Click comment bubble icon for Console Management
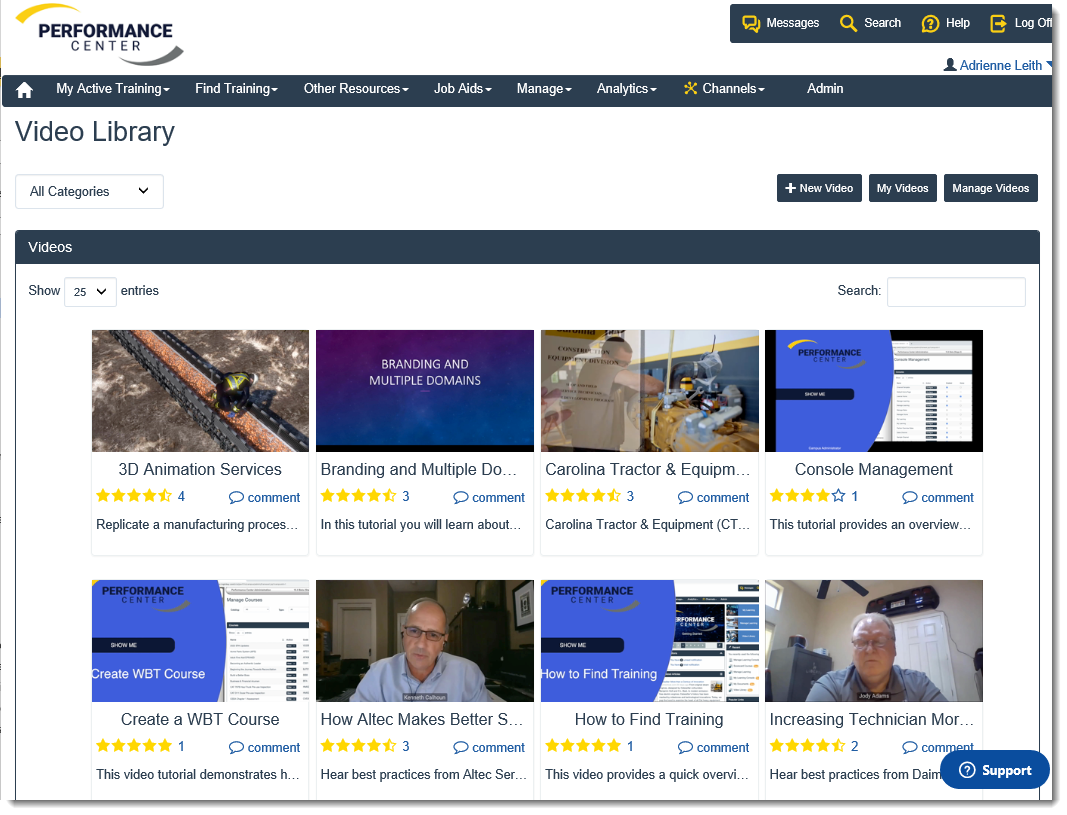Viewport: 1067px width, 815px height. coord(910,497)
